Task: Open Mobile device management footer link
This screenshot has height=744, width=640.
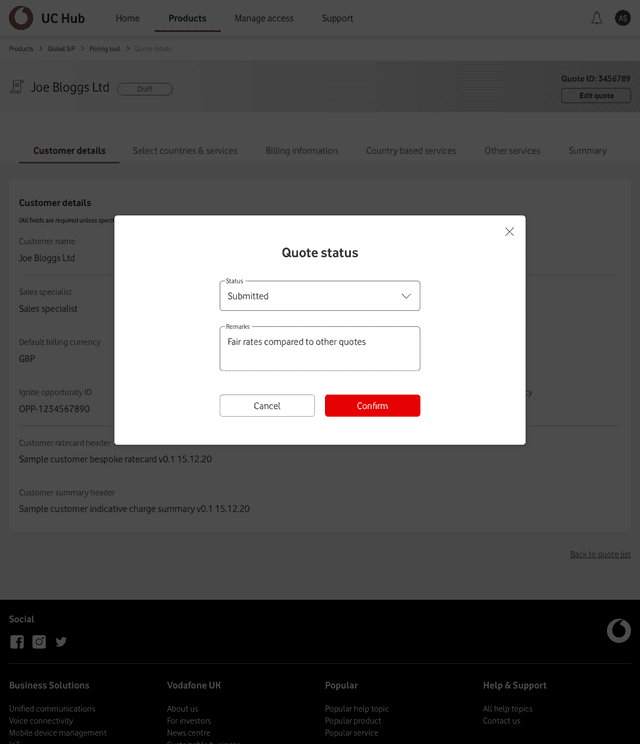Action: [58, 733]
